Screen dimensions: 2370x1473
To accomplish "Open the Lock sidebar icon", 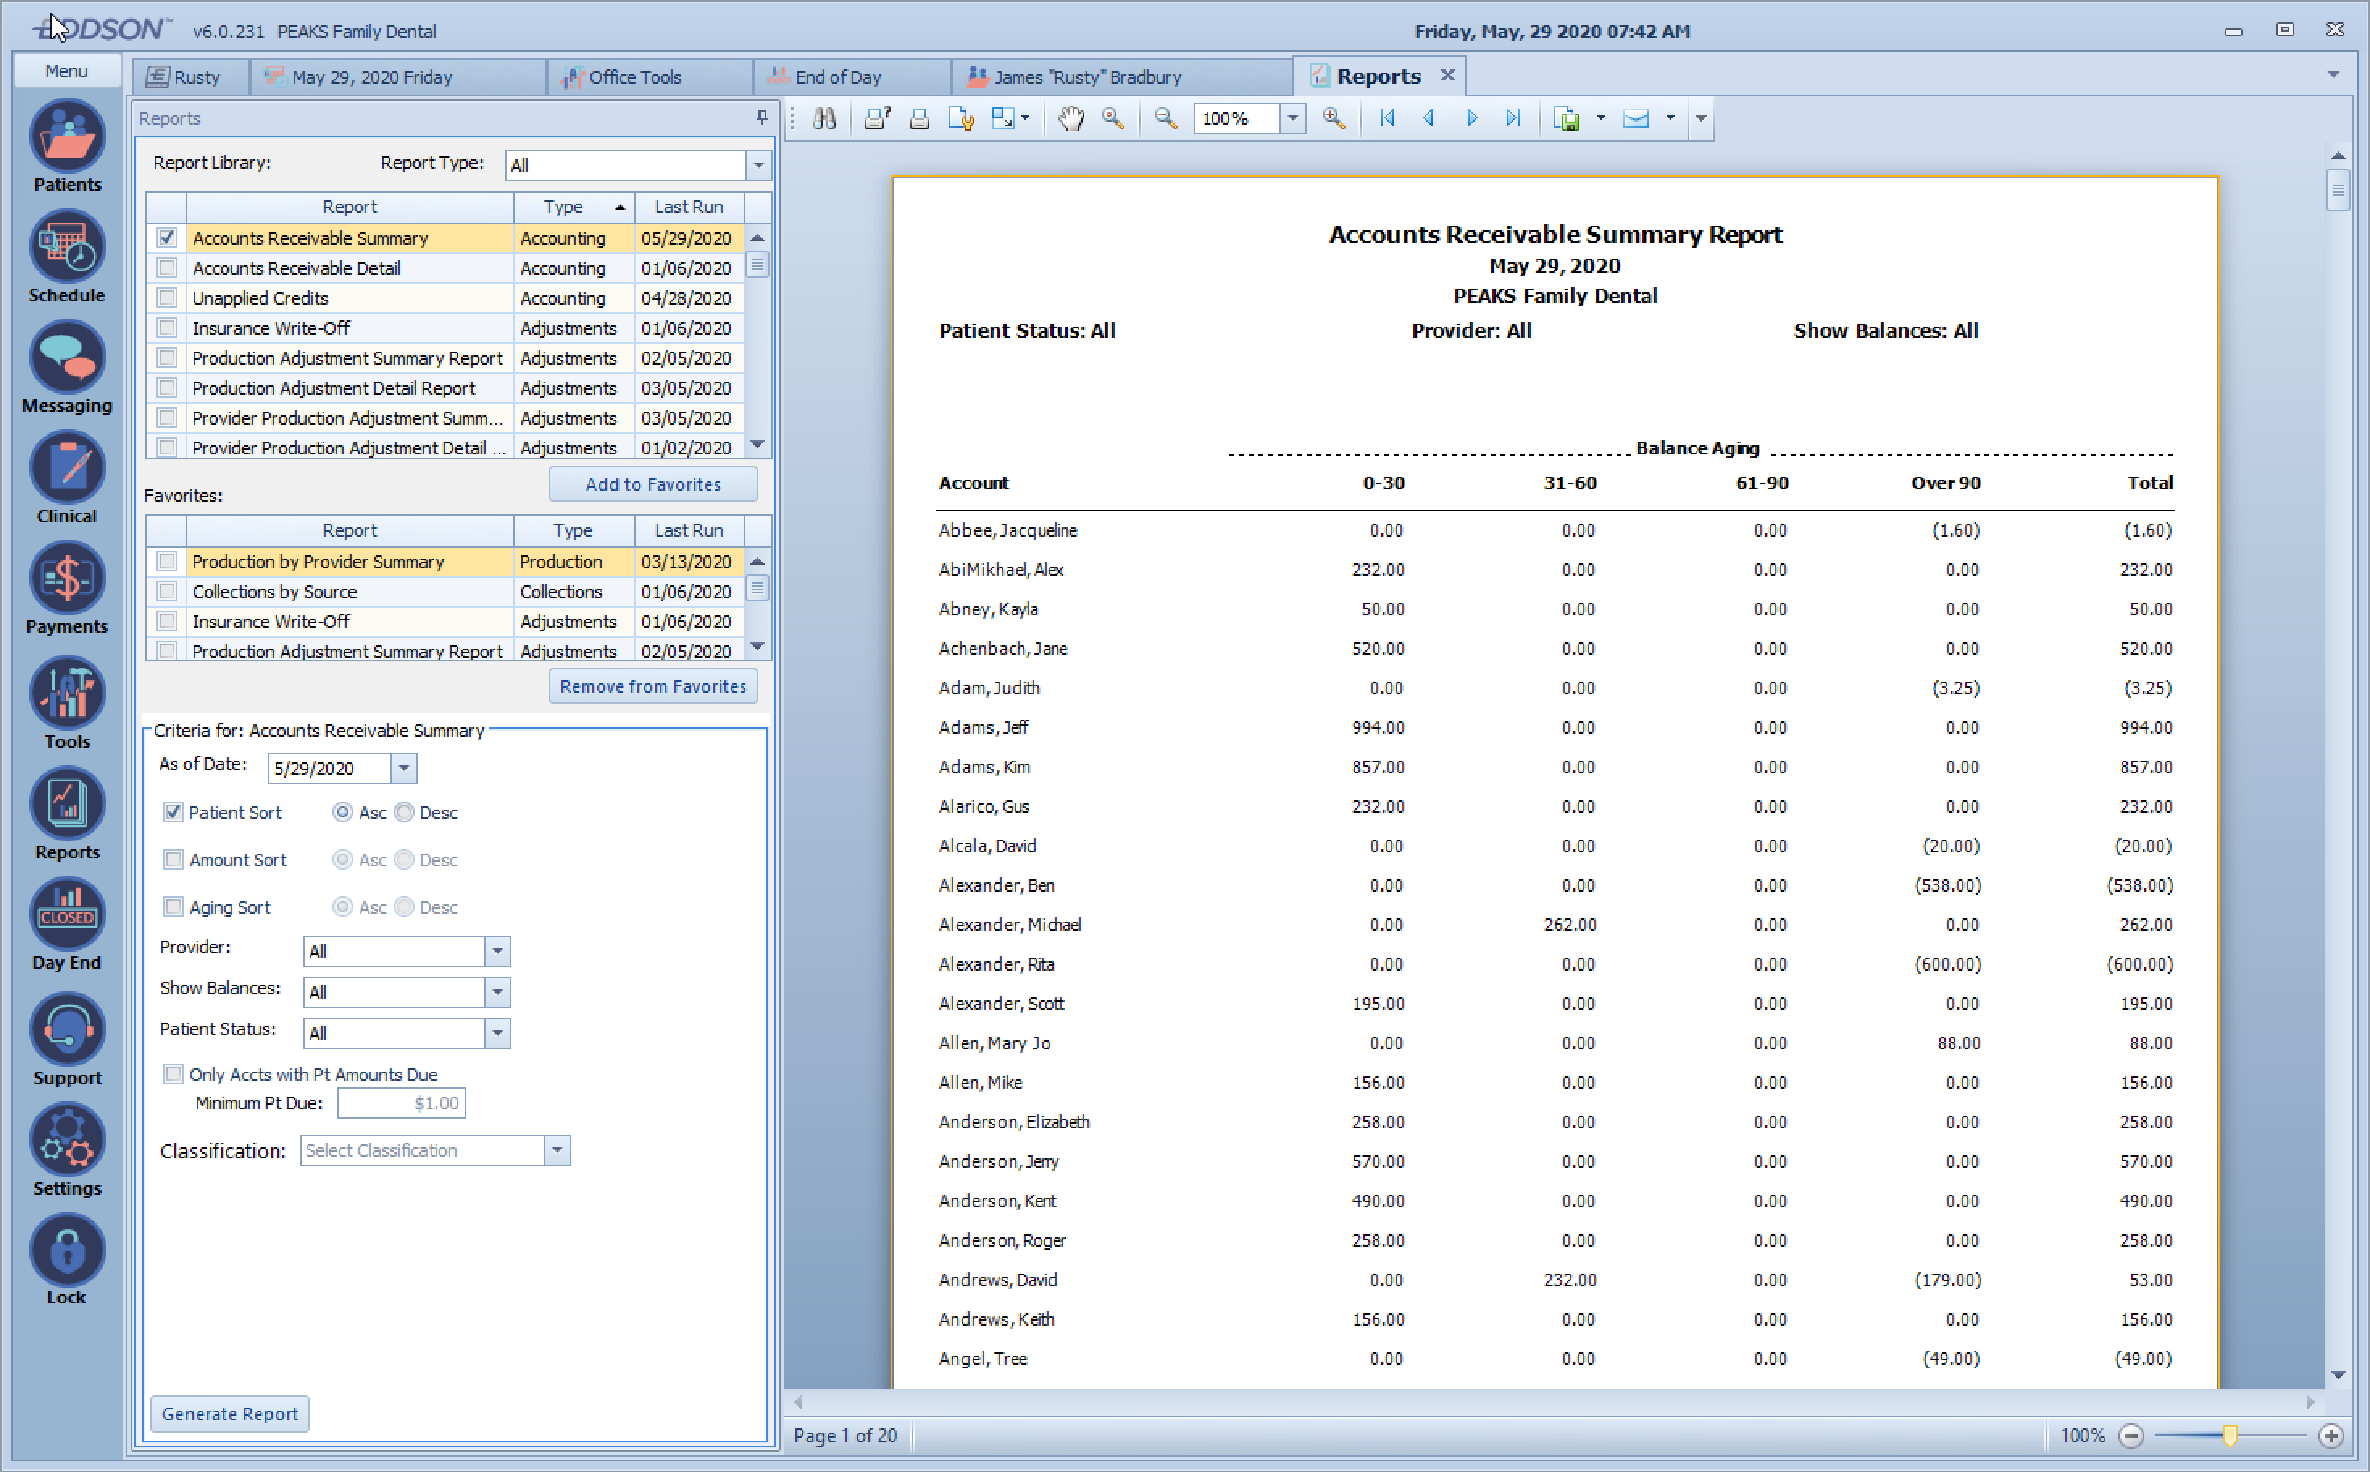I will tap(67, 1250).
